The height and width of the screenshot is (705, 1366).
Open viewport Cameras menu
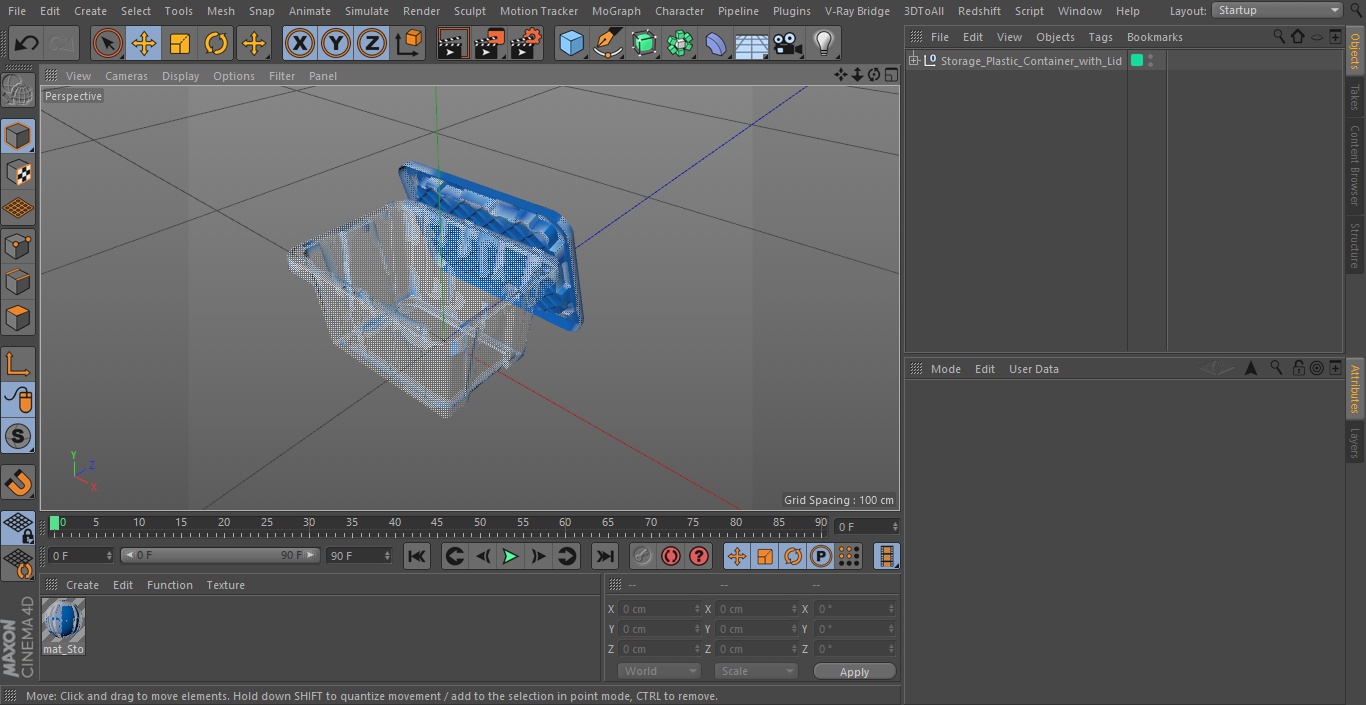pyautogui.click(x=126, y=76)
